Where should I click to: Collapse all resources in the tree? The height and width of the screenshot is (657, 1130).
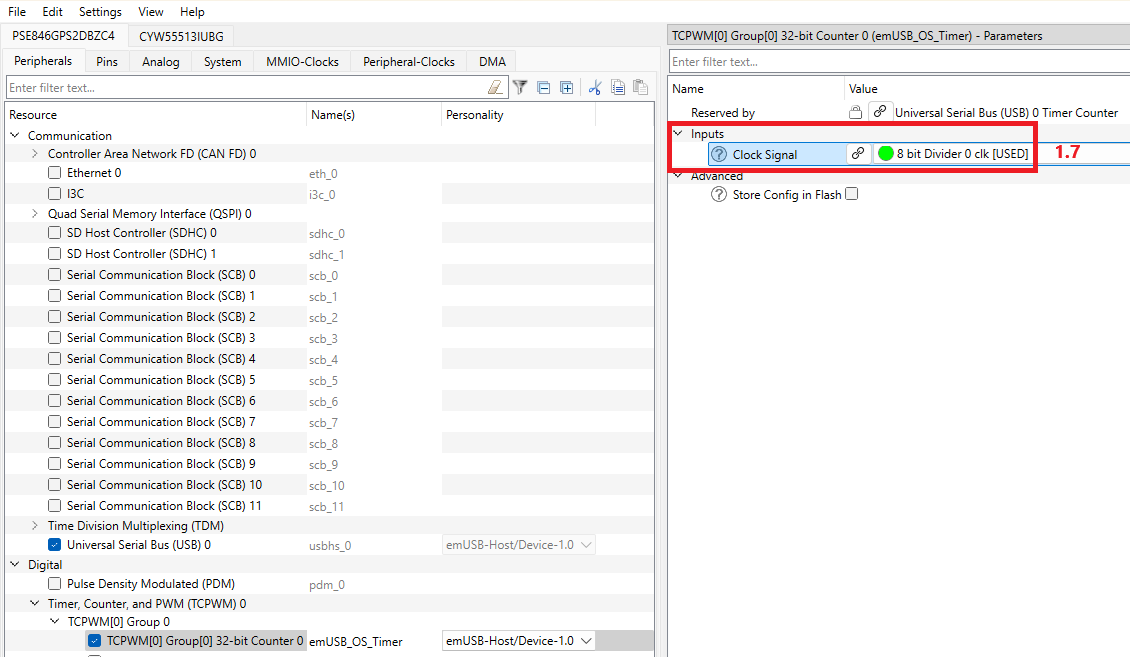click(544, 88)
